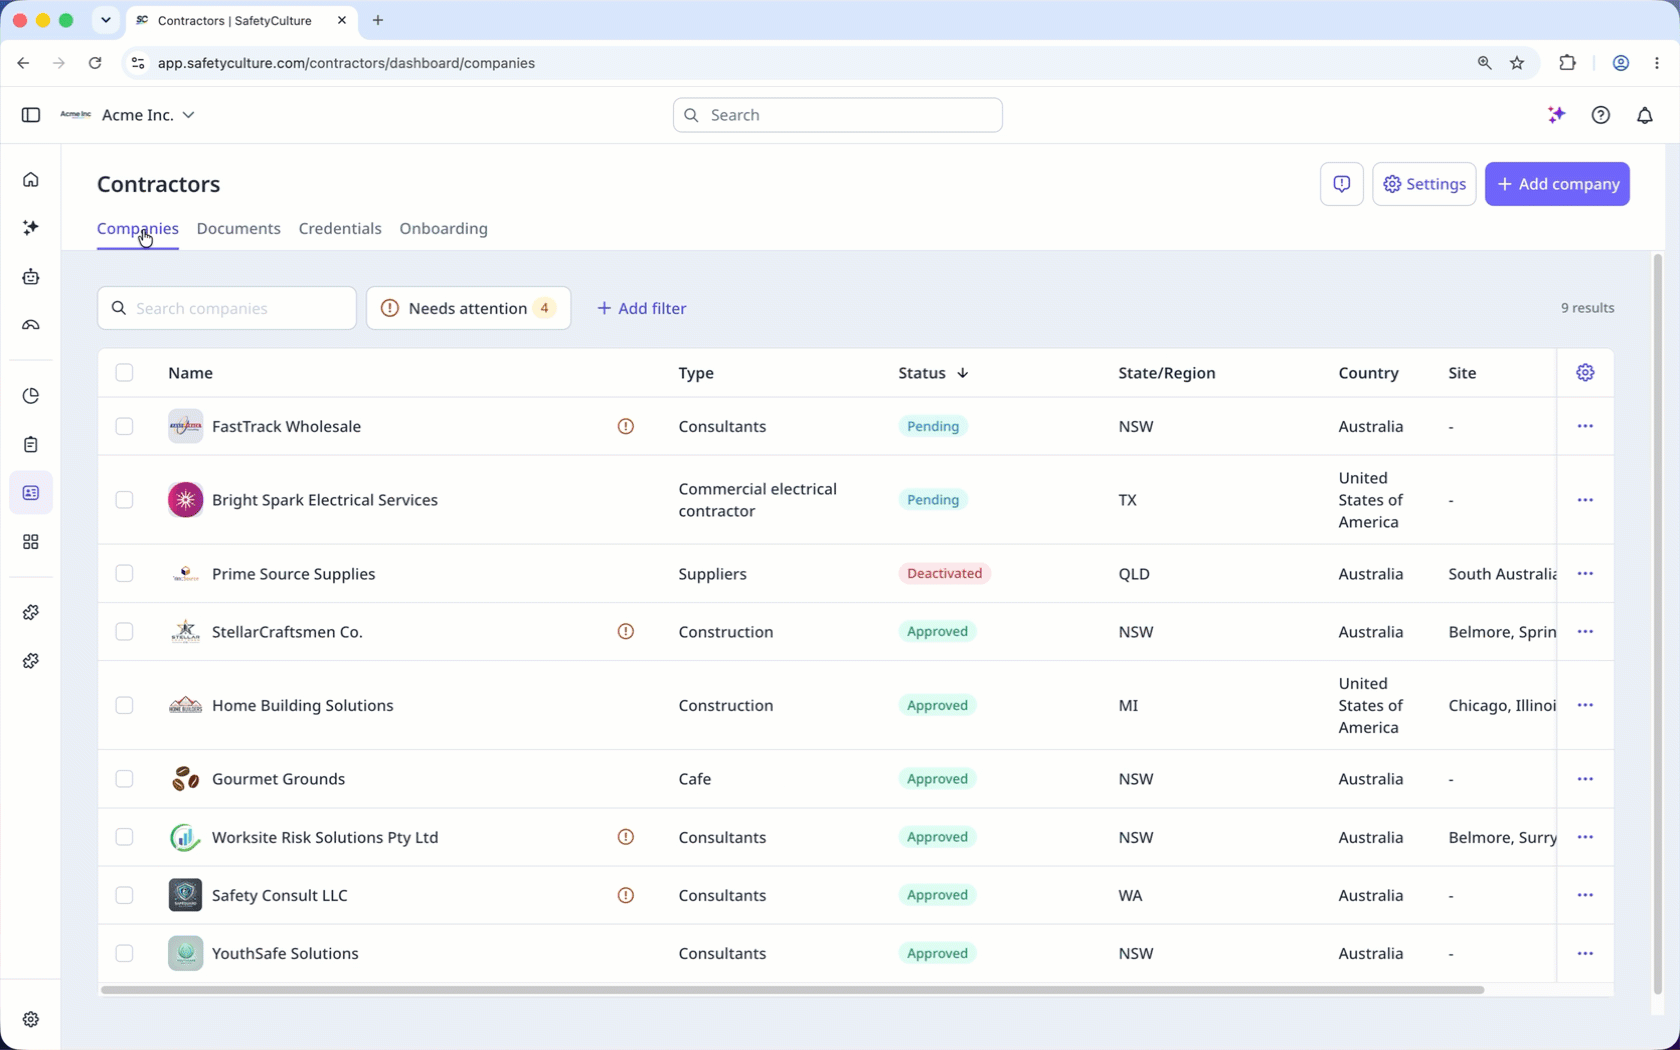Check the Home Building Solutions checkbox

124,705
